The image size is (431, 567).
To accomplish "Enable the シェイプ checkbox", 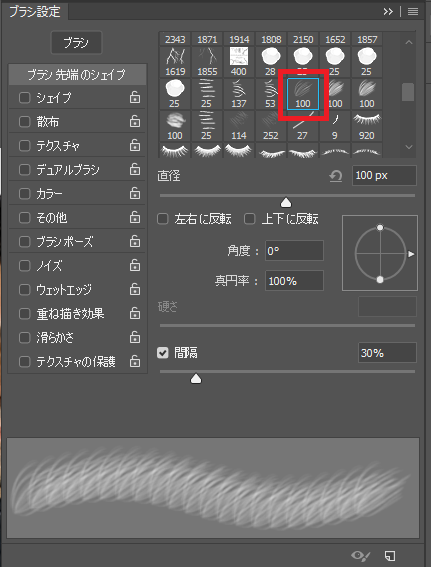I will 25,98.
